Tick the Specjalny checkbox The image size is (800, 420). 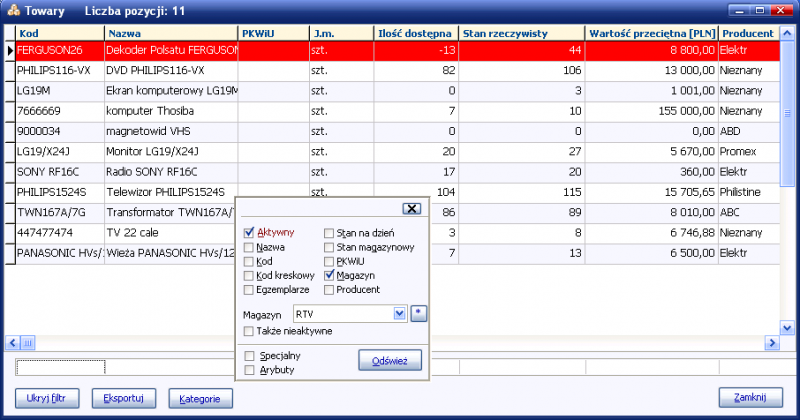pos(249,356)
